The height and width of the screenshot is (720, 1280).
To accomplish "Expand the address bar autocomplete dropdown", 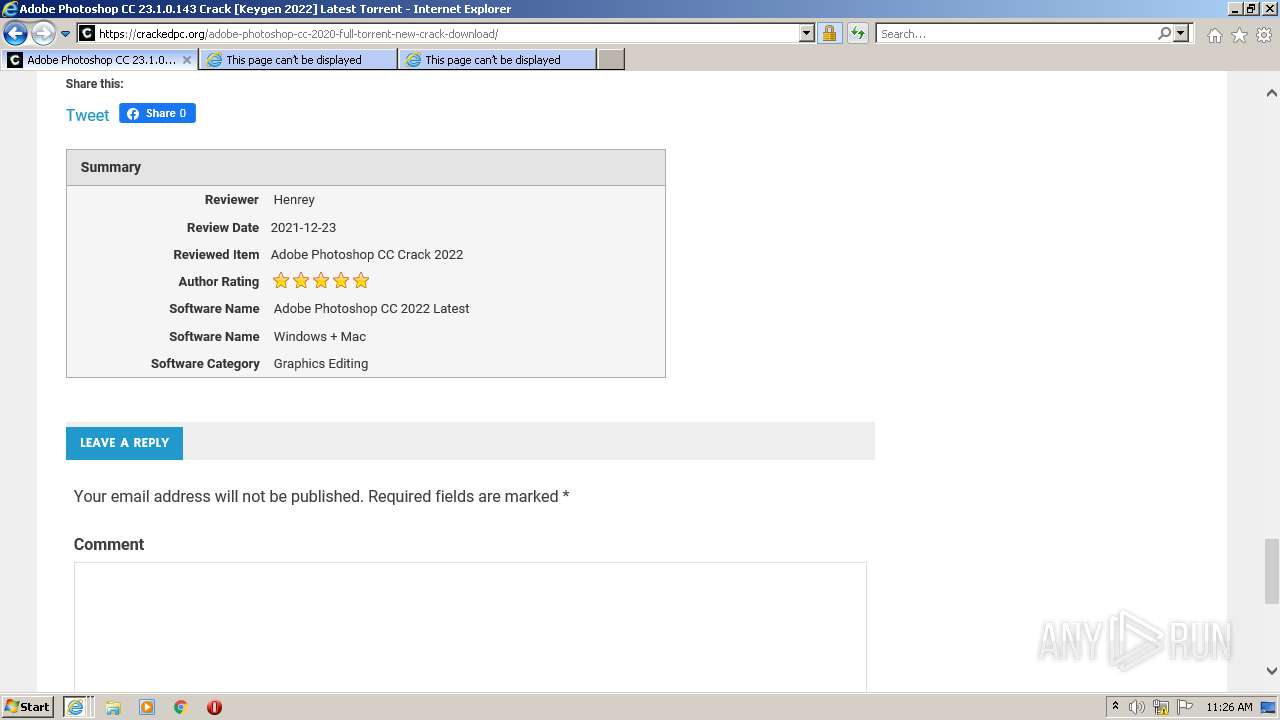I will [807, 34].
